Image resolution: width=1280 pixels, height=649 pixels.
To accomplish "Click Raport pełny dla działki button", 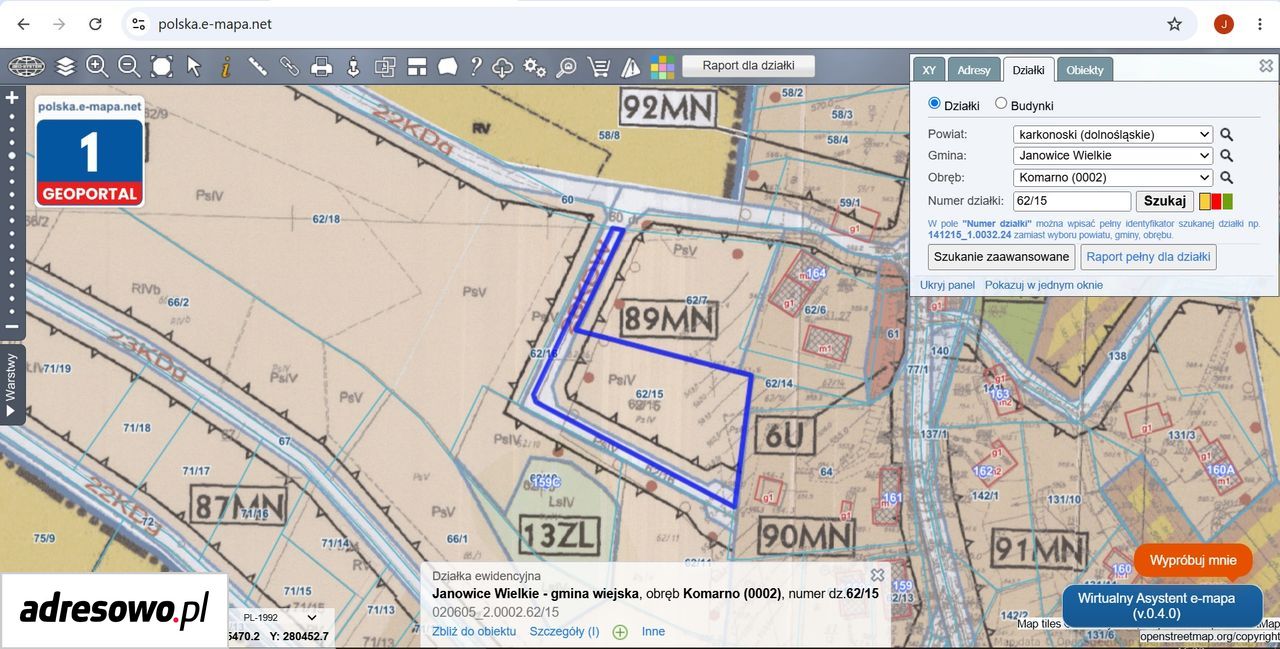I will [x=1149, y=257].
